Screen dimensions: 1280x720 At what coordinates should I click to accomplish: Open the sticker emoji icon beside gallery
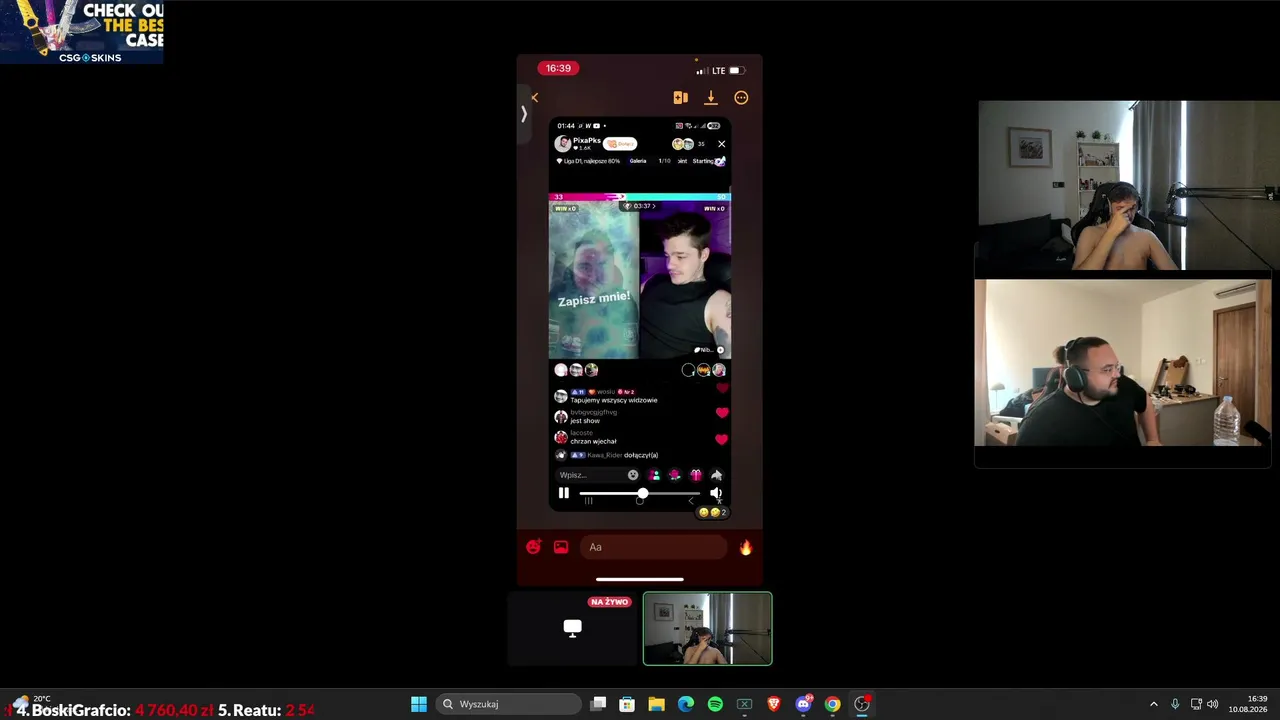[534, 547]
